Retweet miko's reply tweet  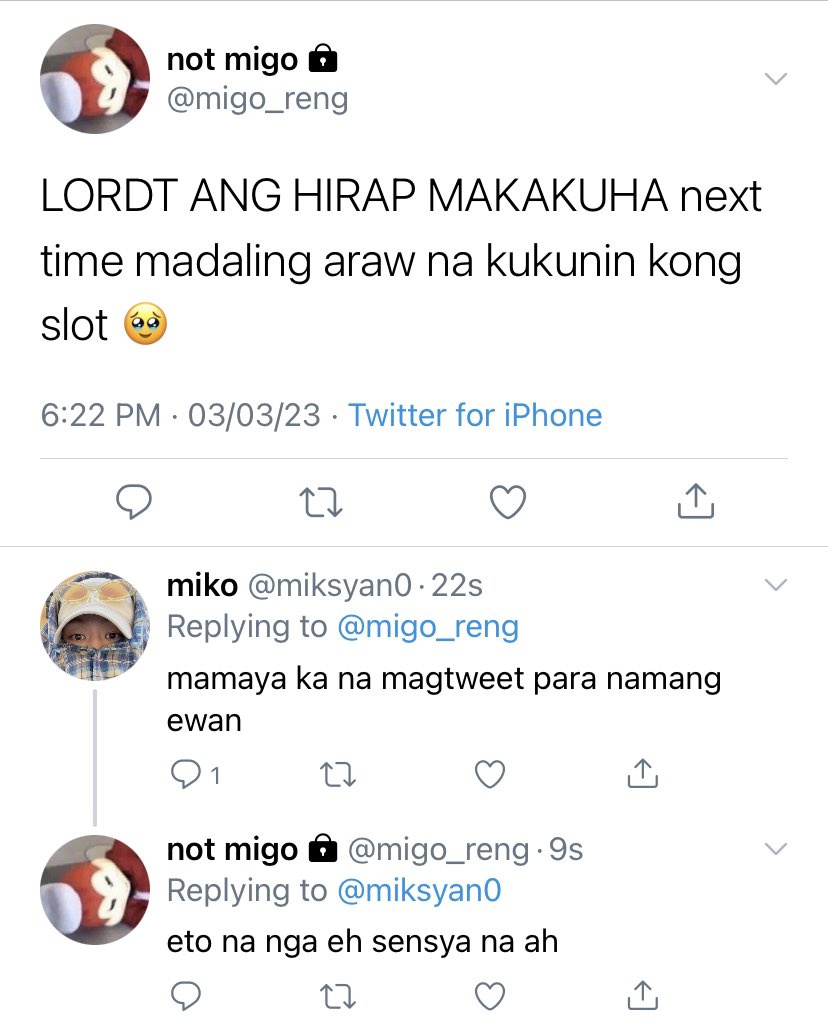pos(338,774)
